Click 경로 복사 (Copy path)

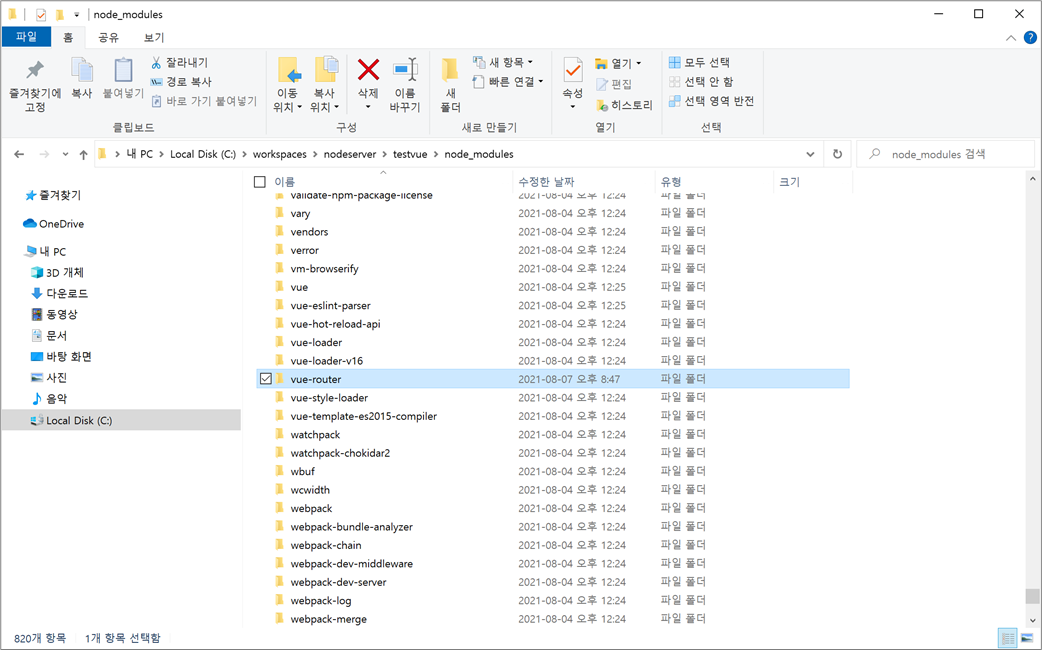tap(181, 82)
